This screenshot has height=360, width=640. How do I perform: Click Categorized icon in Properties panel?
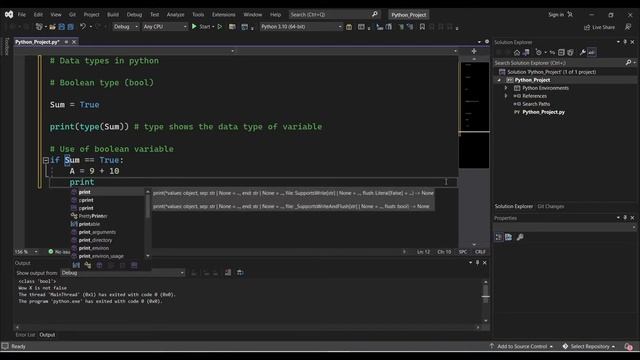coord(498,237)
